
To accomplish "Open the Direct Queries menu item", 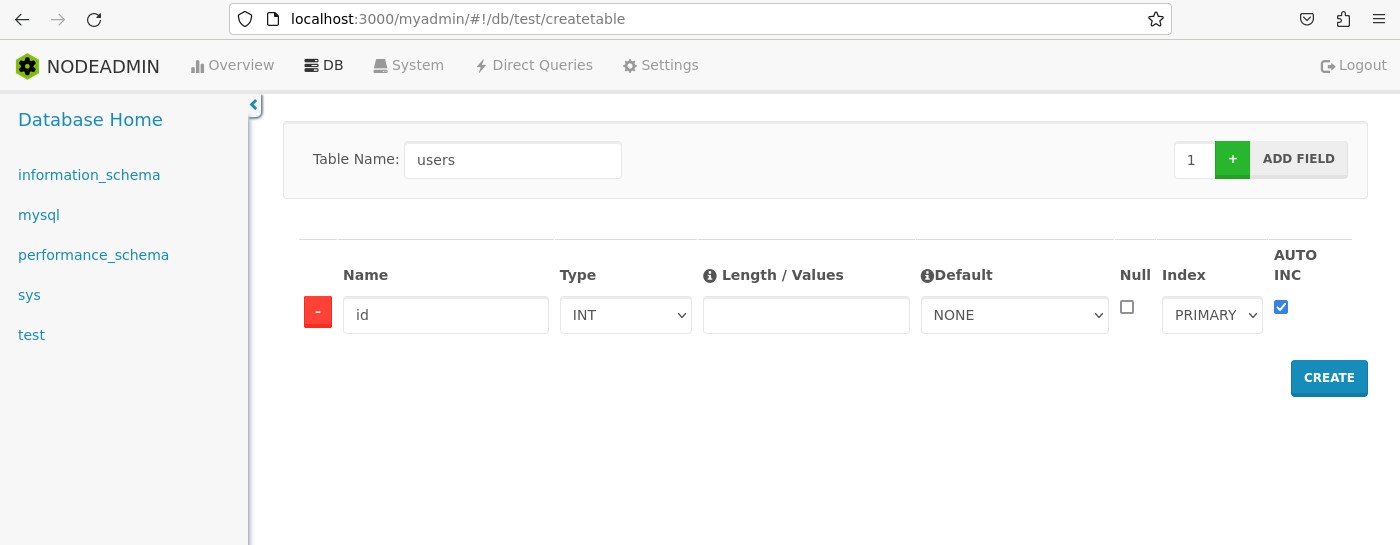I will click(x=534, y=66).
